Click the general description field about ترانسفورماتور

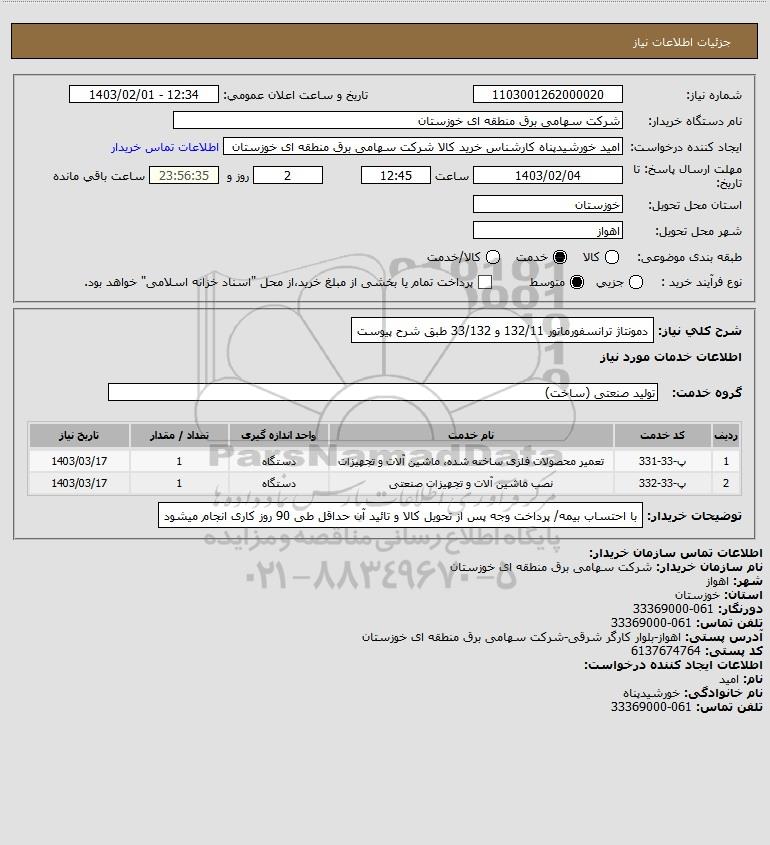502,330
